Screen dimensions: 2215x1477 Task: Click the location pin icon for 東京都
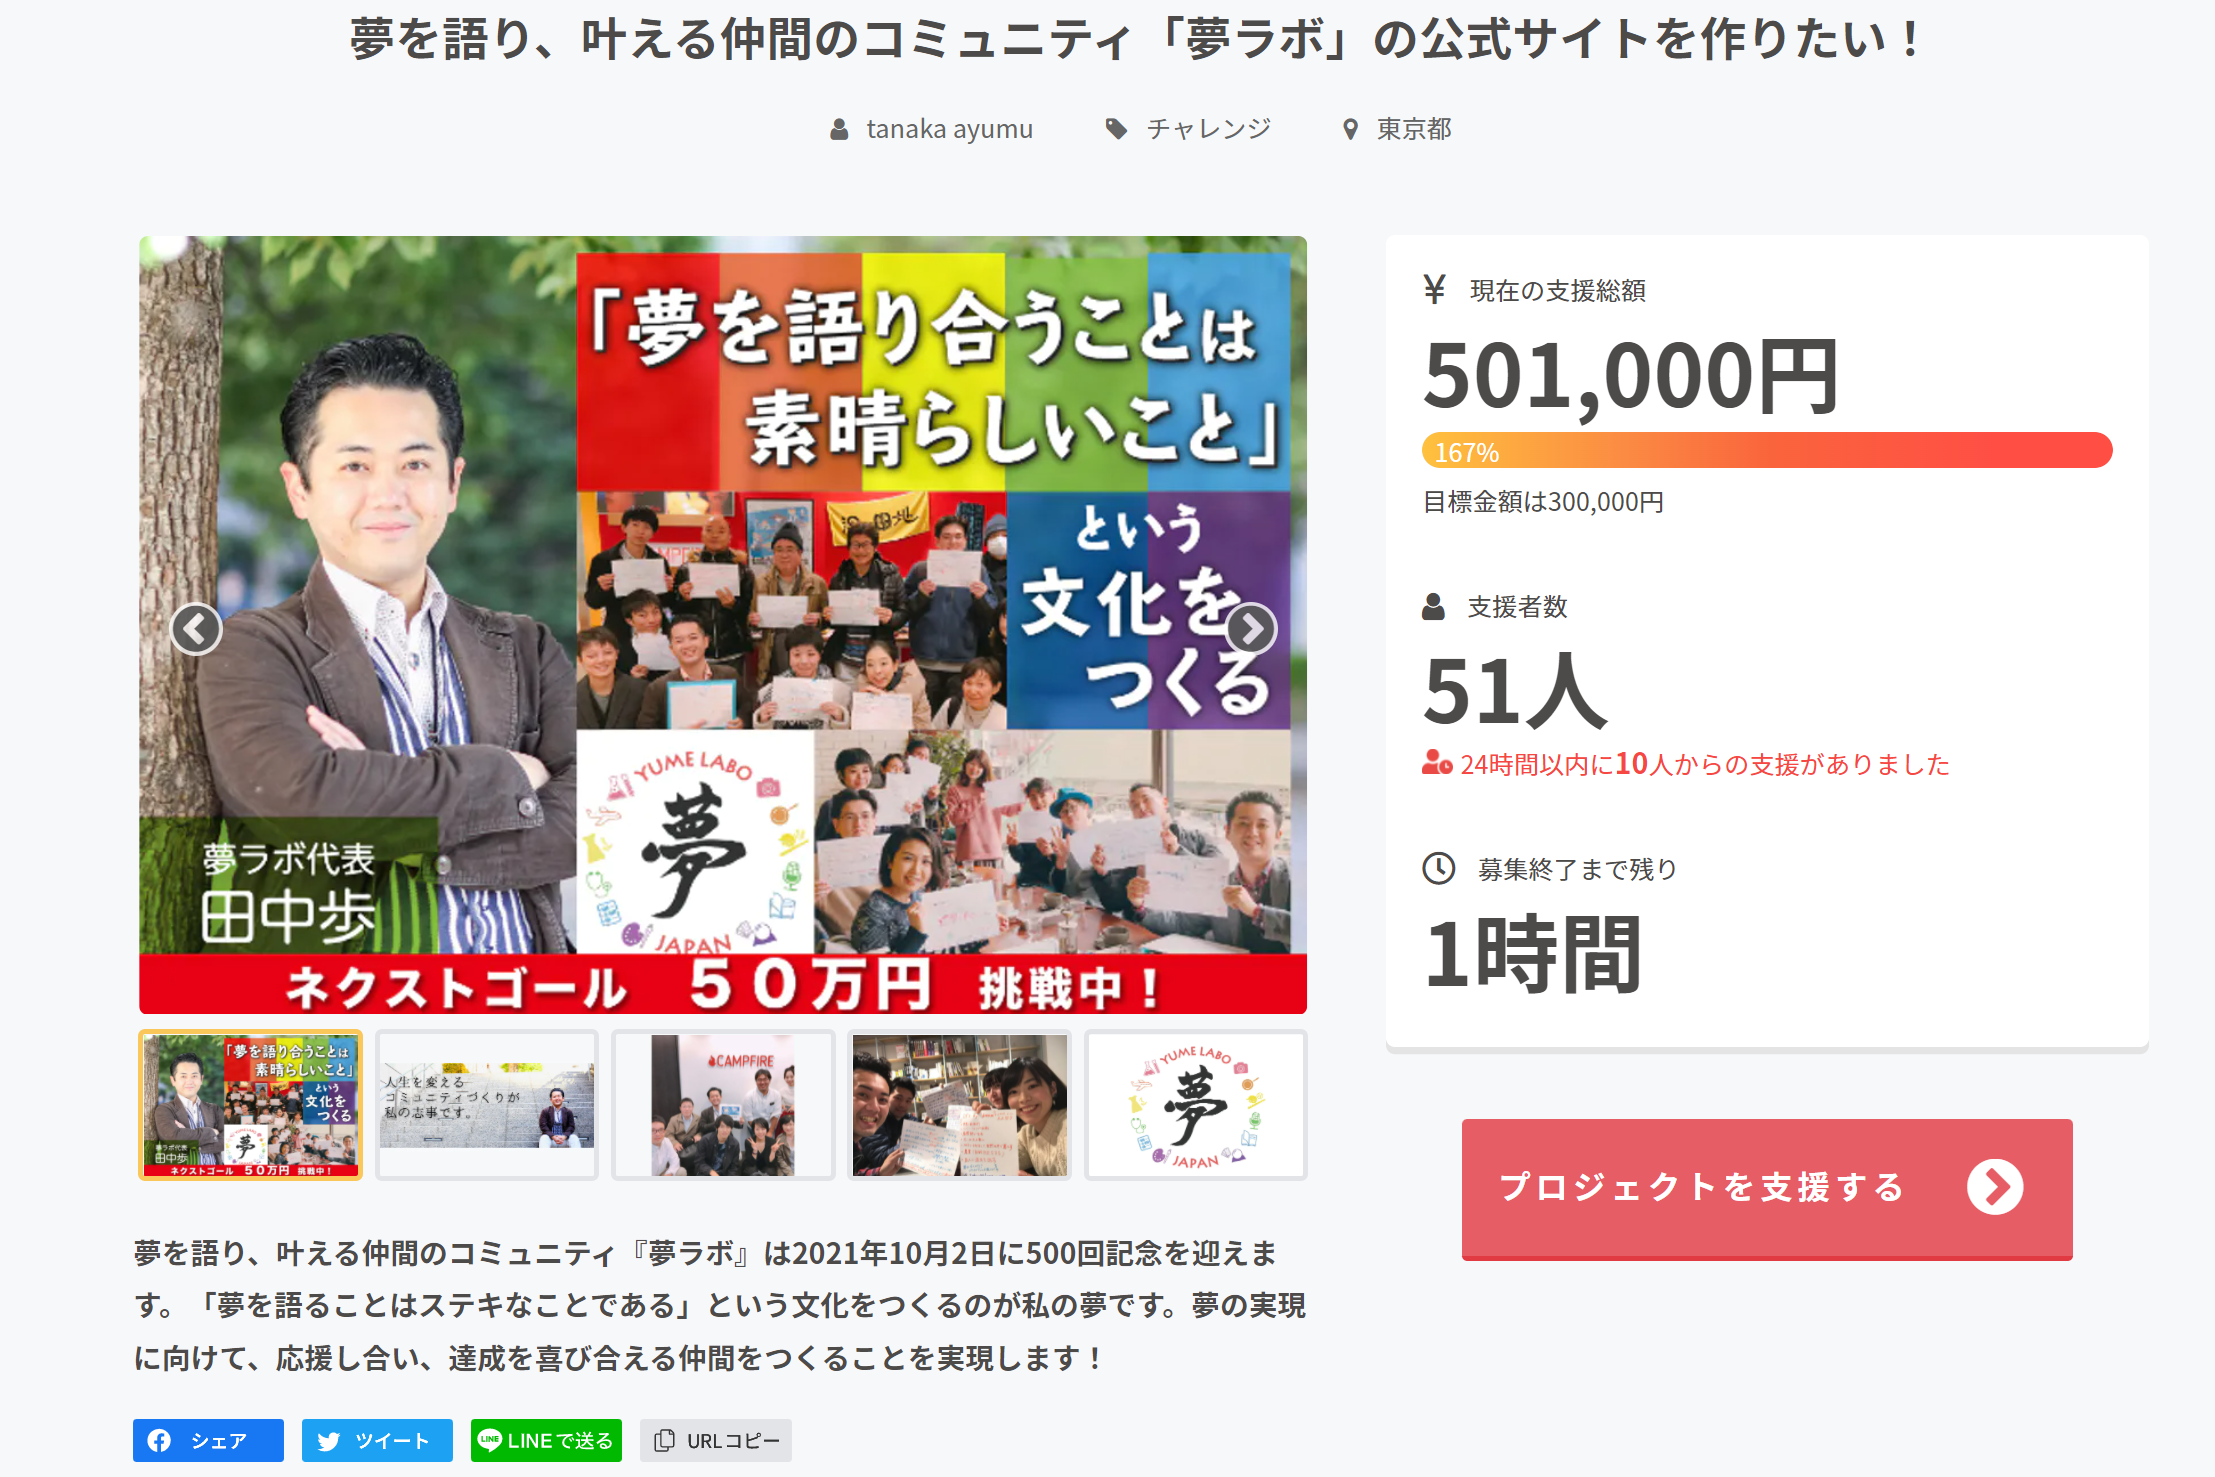(1350, 129)
